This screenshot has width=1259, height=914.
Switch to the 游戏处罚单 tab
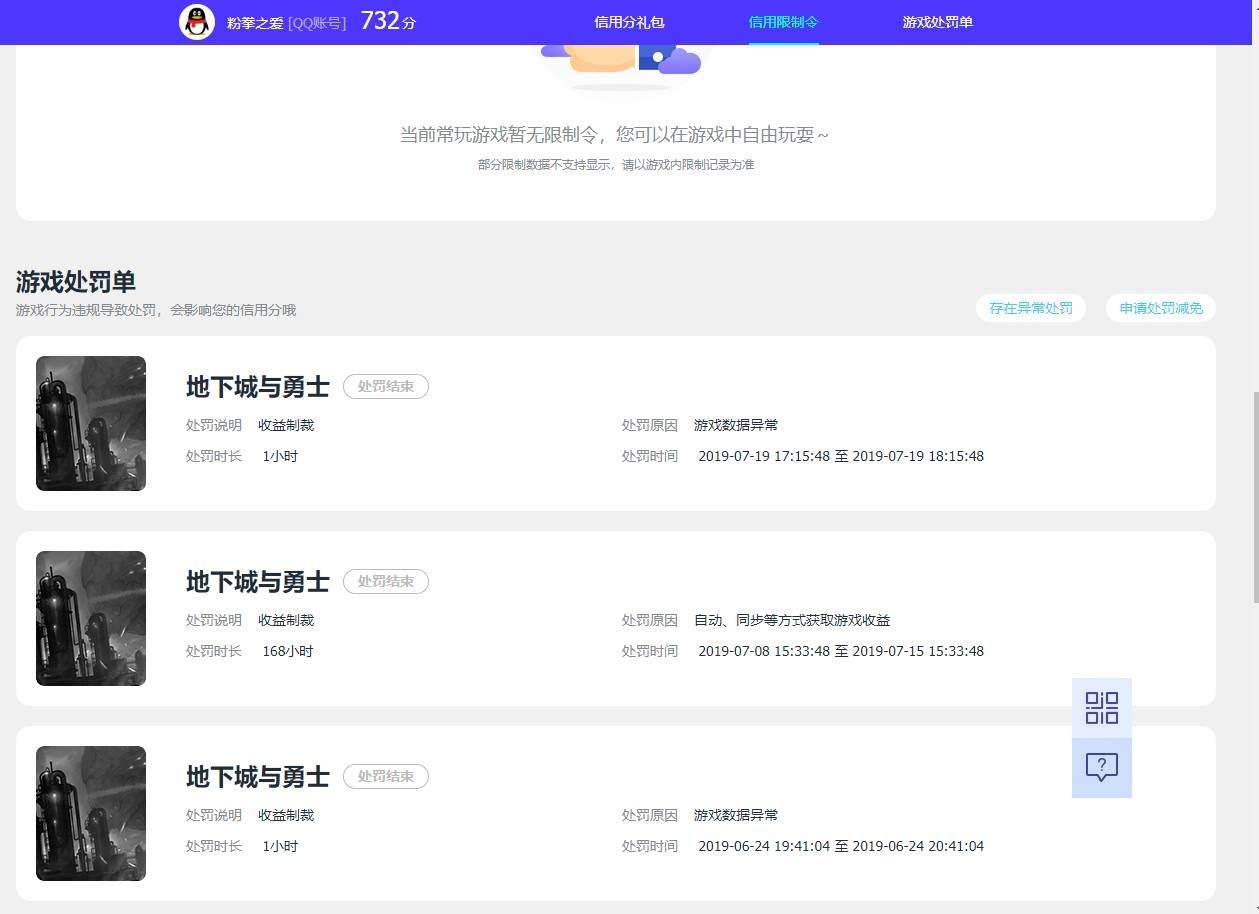point(938,22)
